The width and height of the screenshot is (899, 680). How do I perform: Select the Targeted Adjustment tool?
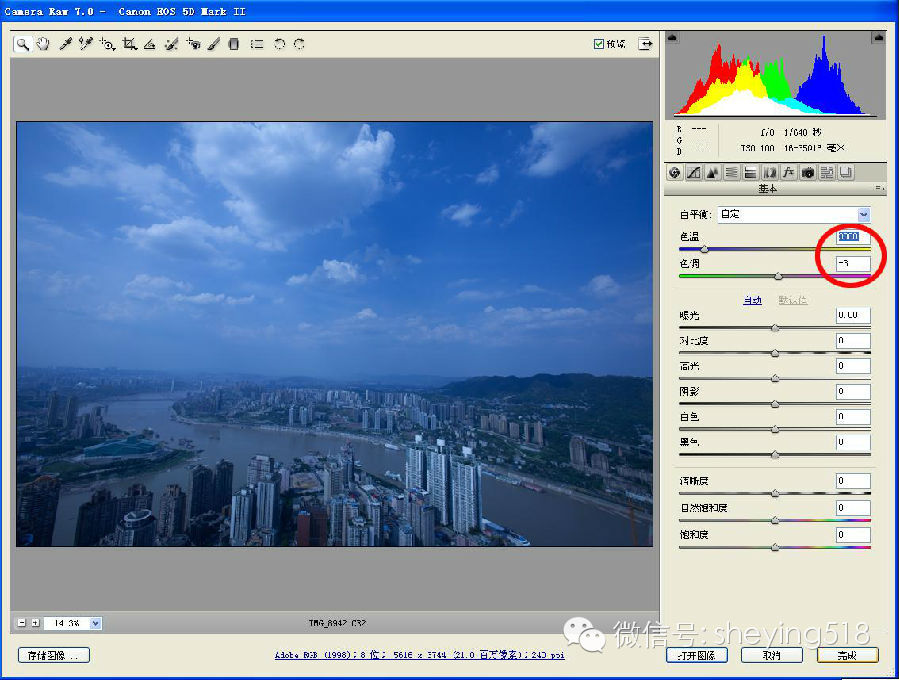tap(107, 44)
